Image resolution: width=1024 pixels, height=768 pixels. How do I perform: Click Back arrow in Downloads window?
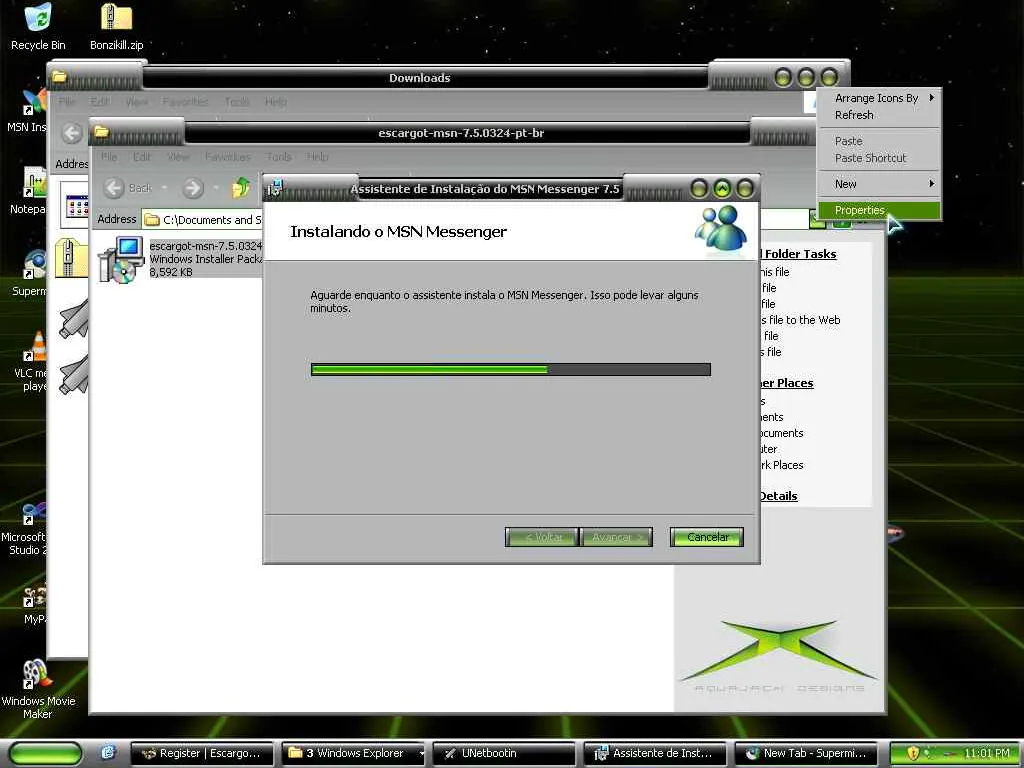[72, 133]
